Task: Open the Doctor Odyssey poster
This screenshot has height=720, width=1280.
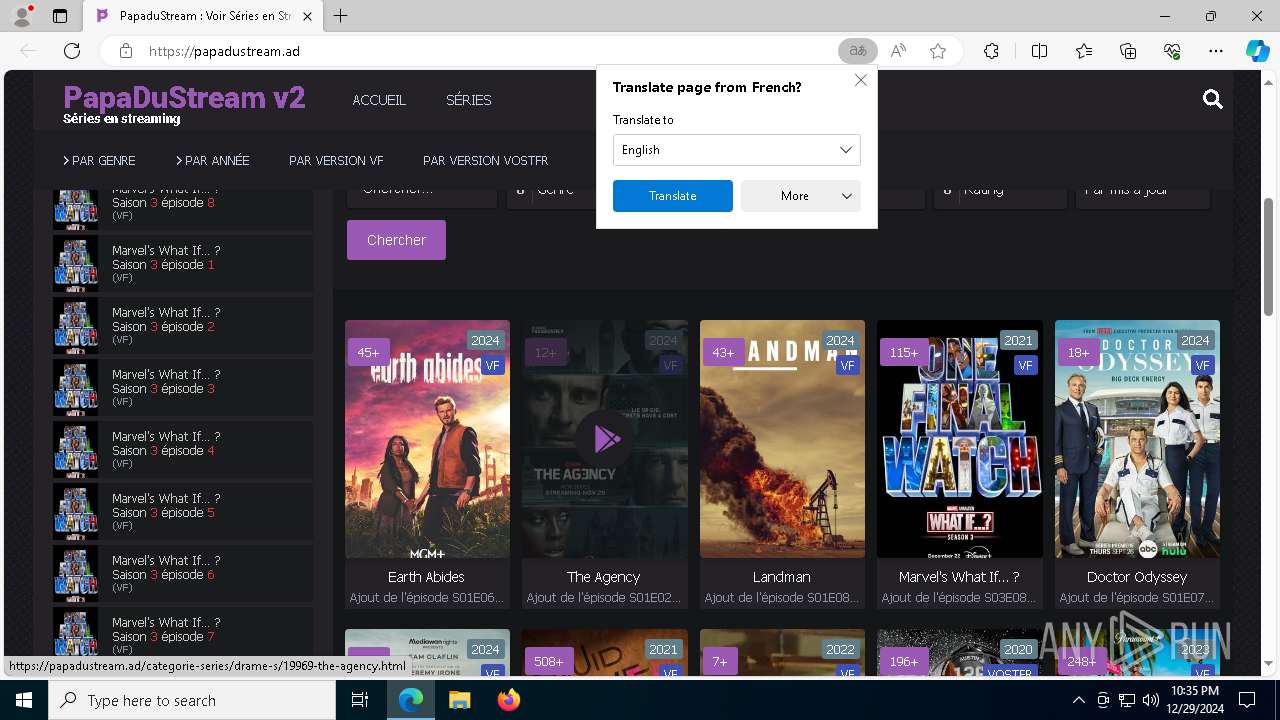Action: tap(1137, 439)
